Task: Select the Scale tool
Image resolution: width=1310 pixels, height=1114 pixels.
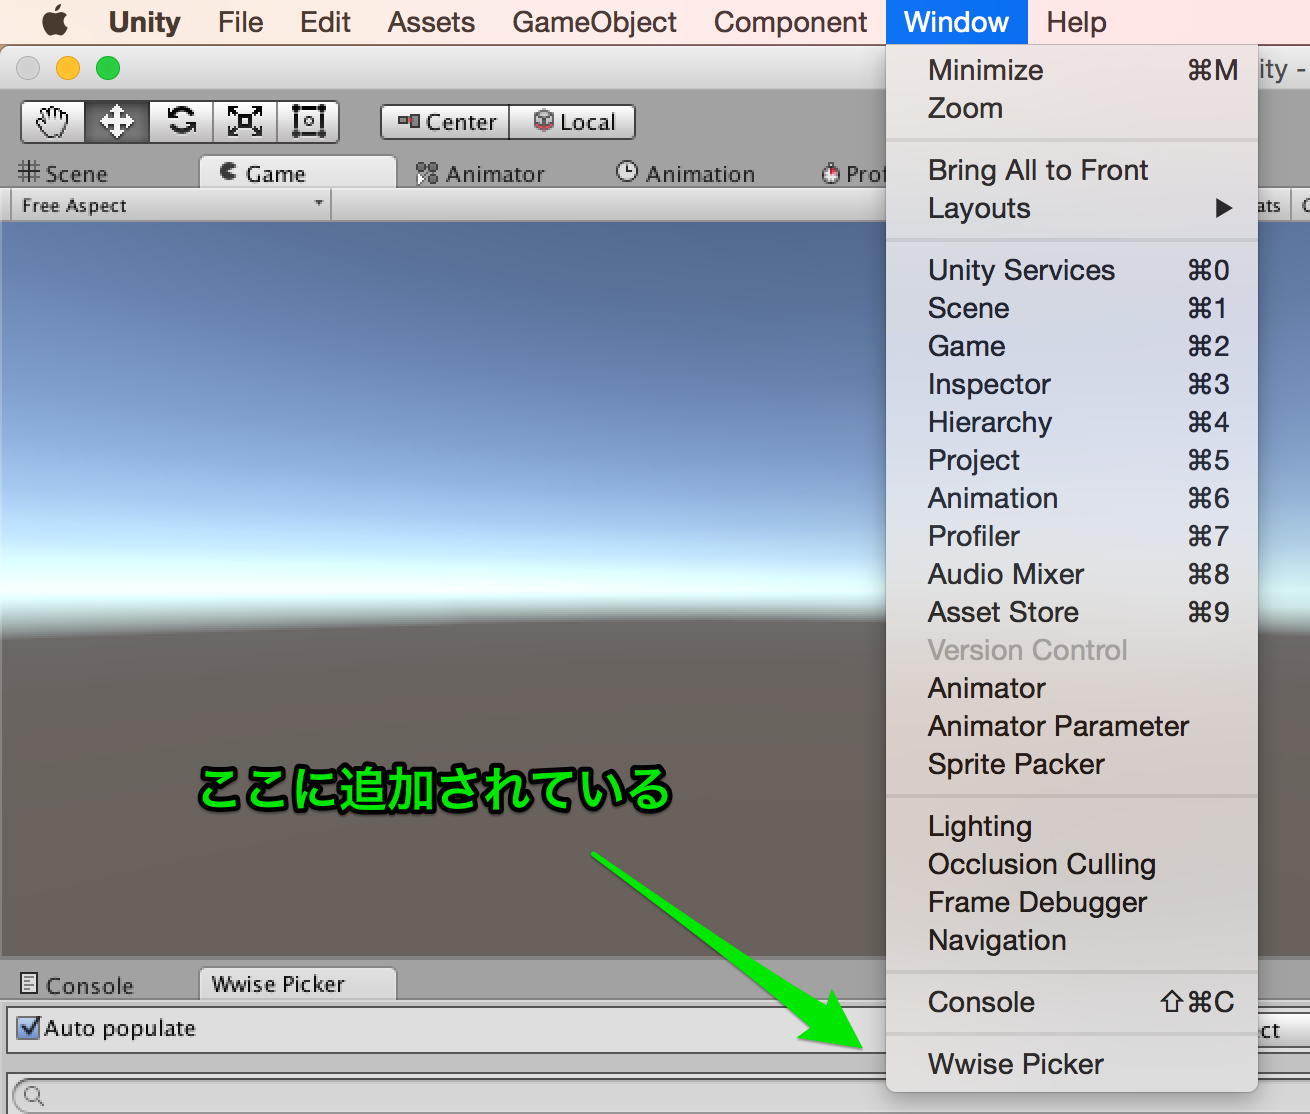Action: tap(245, 122)
